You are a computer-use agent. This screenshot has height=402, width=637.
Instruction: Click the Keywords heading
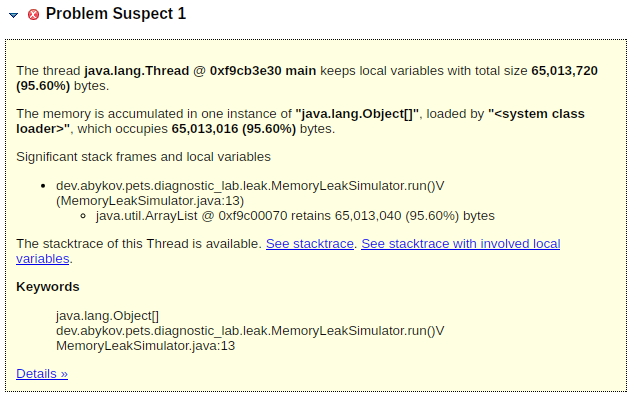48,287
